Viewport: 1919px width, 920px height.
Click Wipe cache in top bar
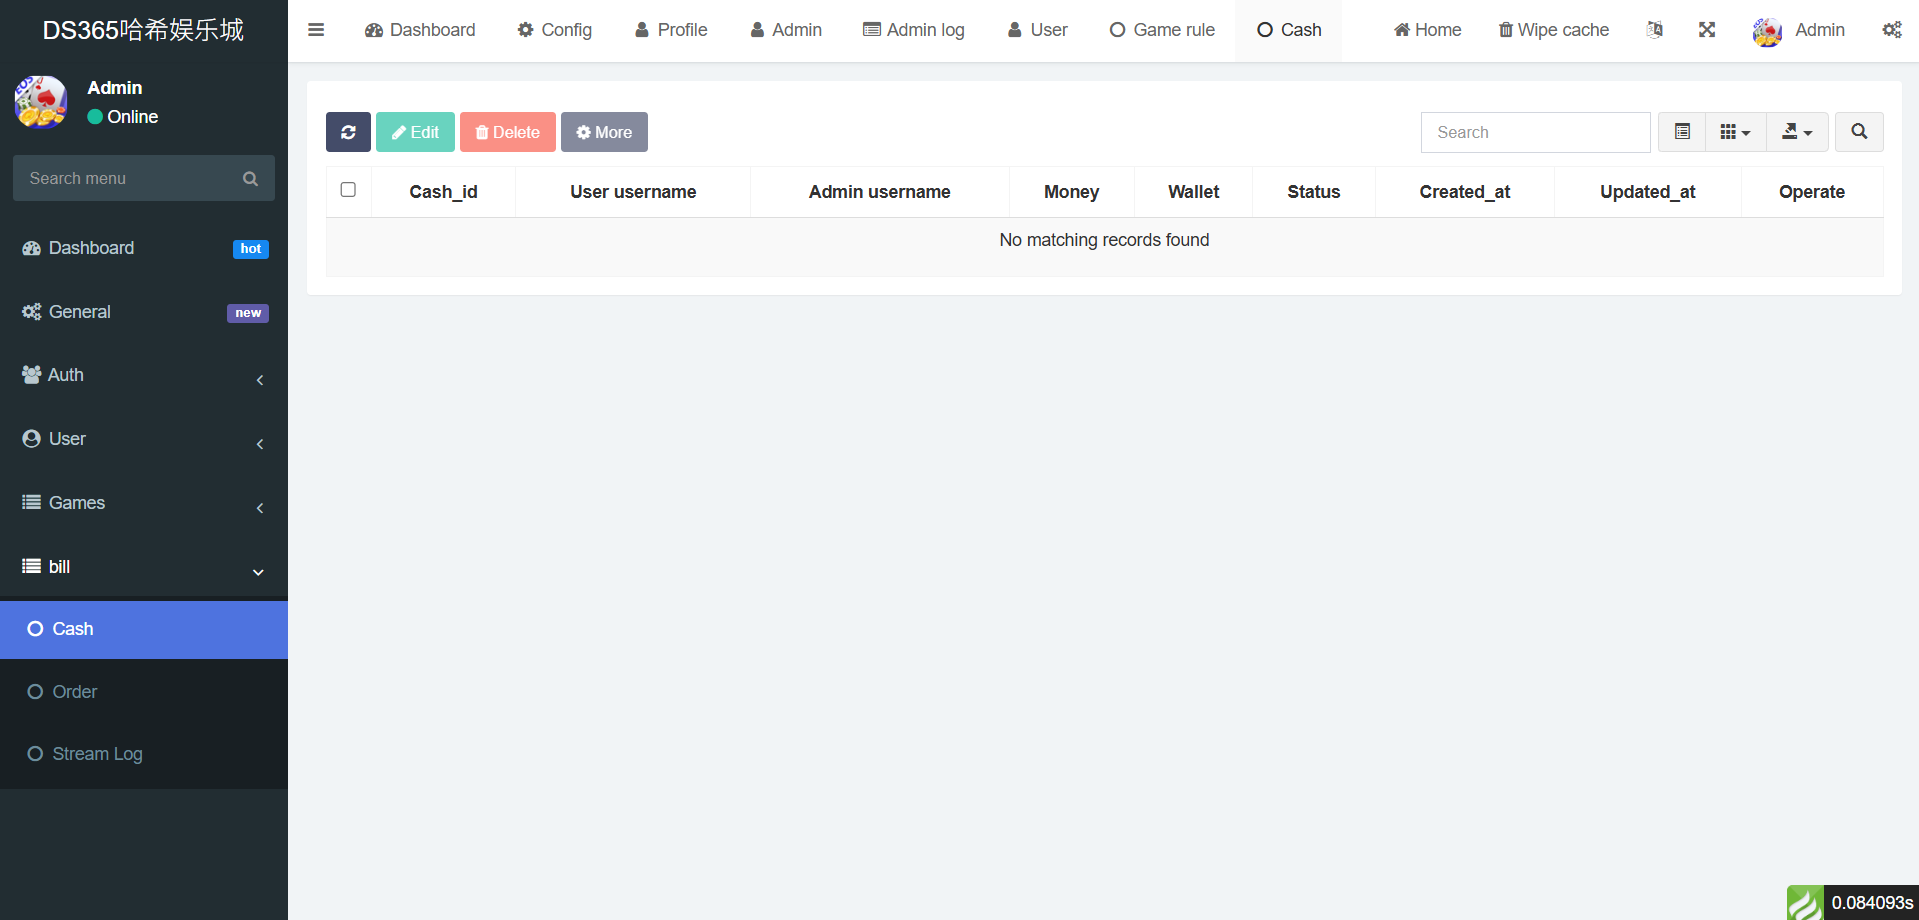click(1553, 30)
